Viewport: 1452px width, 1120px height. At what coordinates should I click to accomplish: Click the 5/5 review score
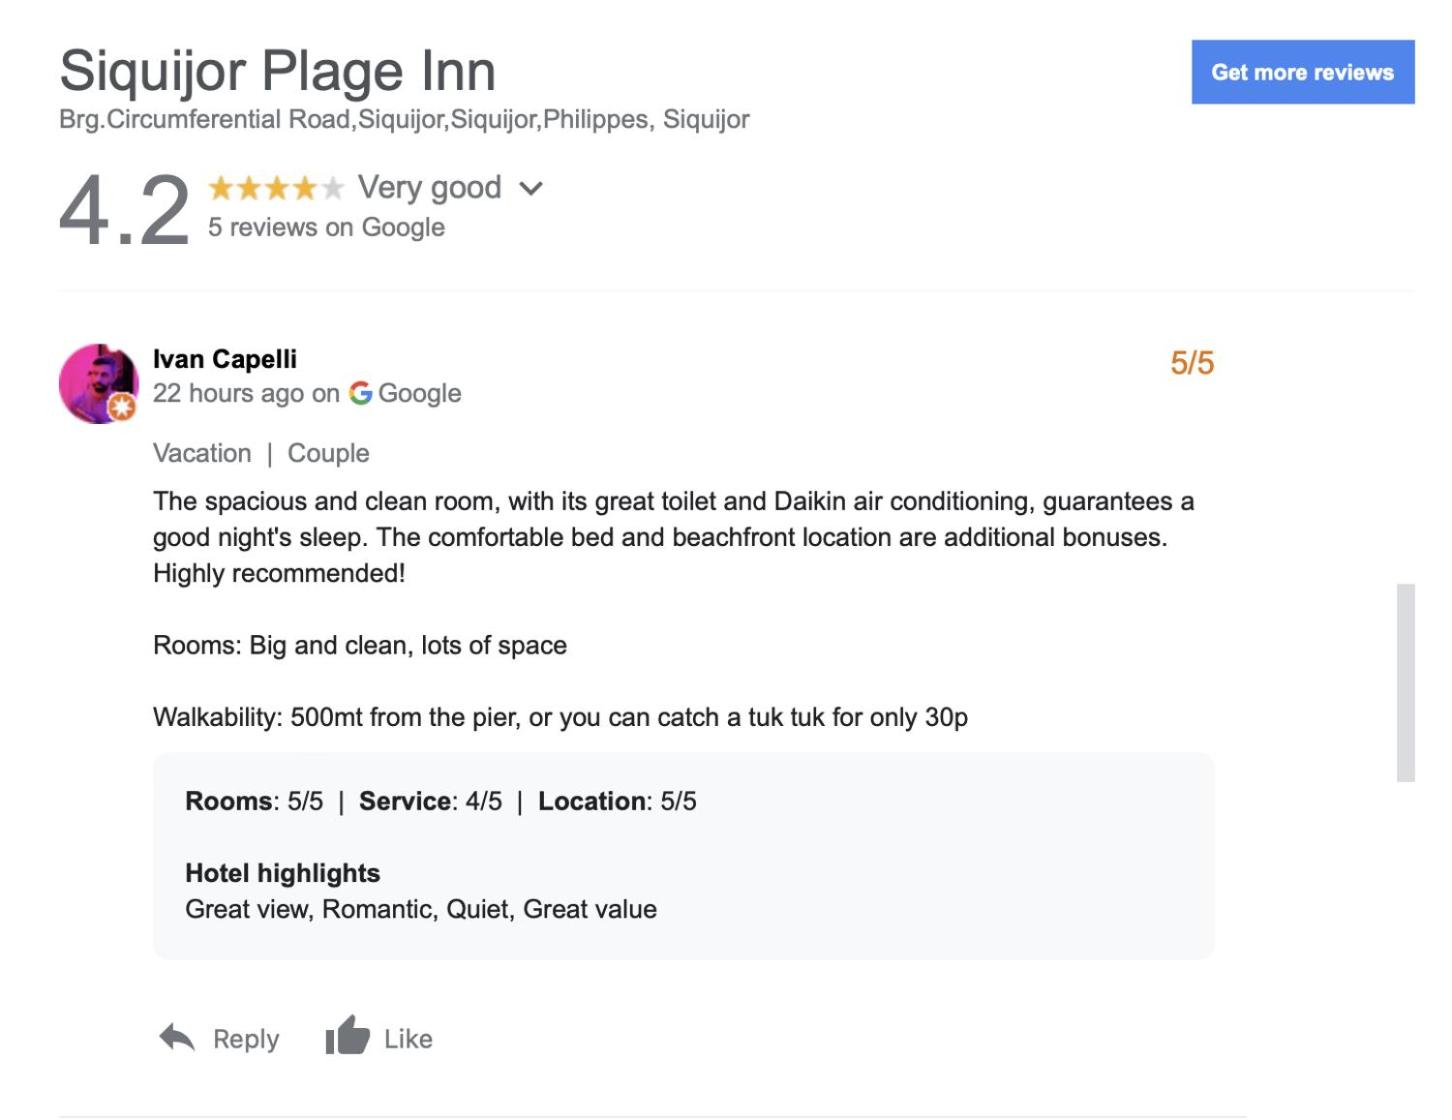point(1192,363)
